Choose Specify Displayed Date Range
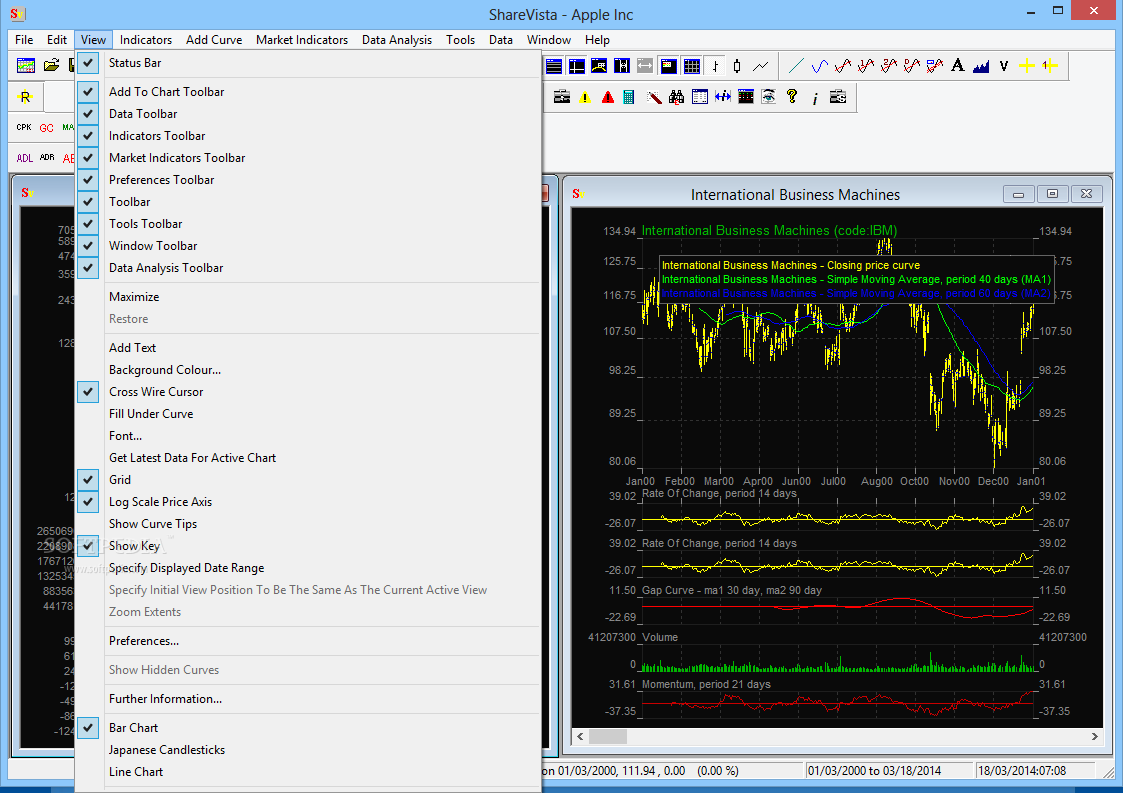This screenshot has width=1123, height=793. click(308, 568)
